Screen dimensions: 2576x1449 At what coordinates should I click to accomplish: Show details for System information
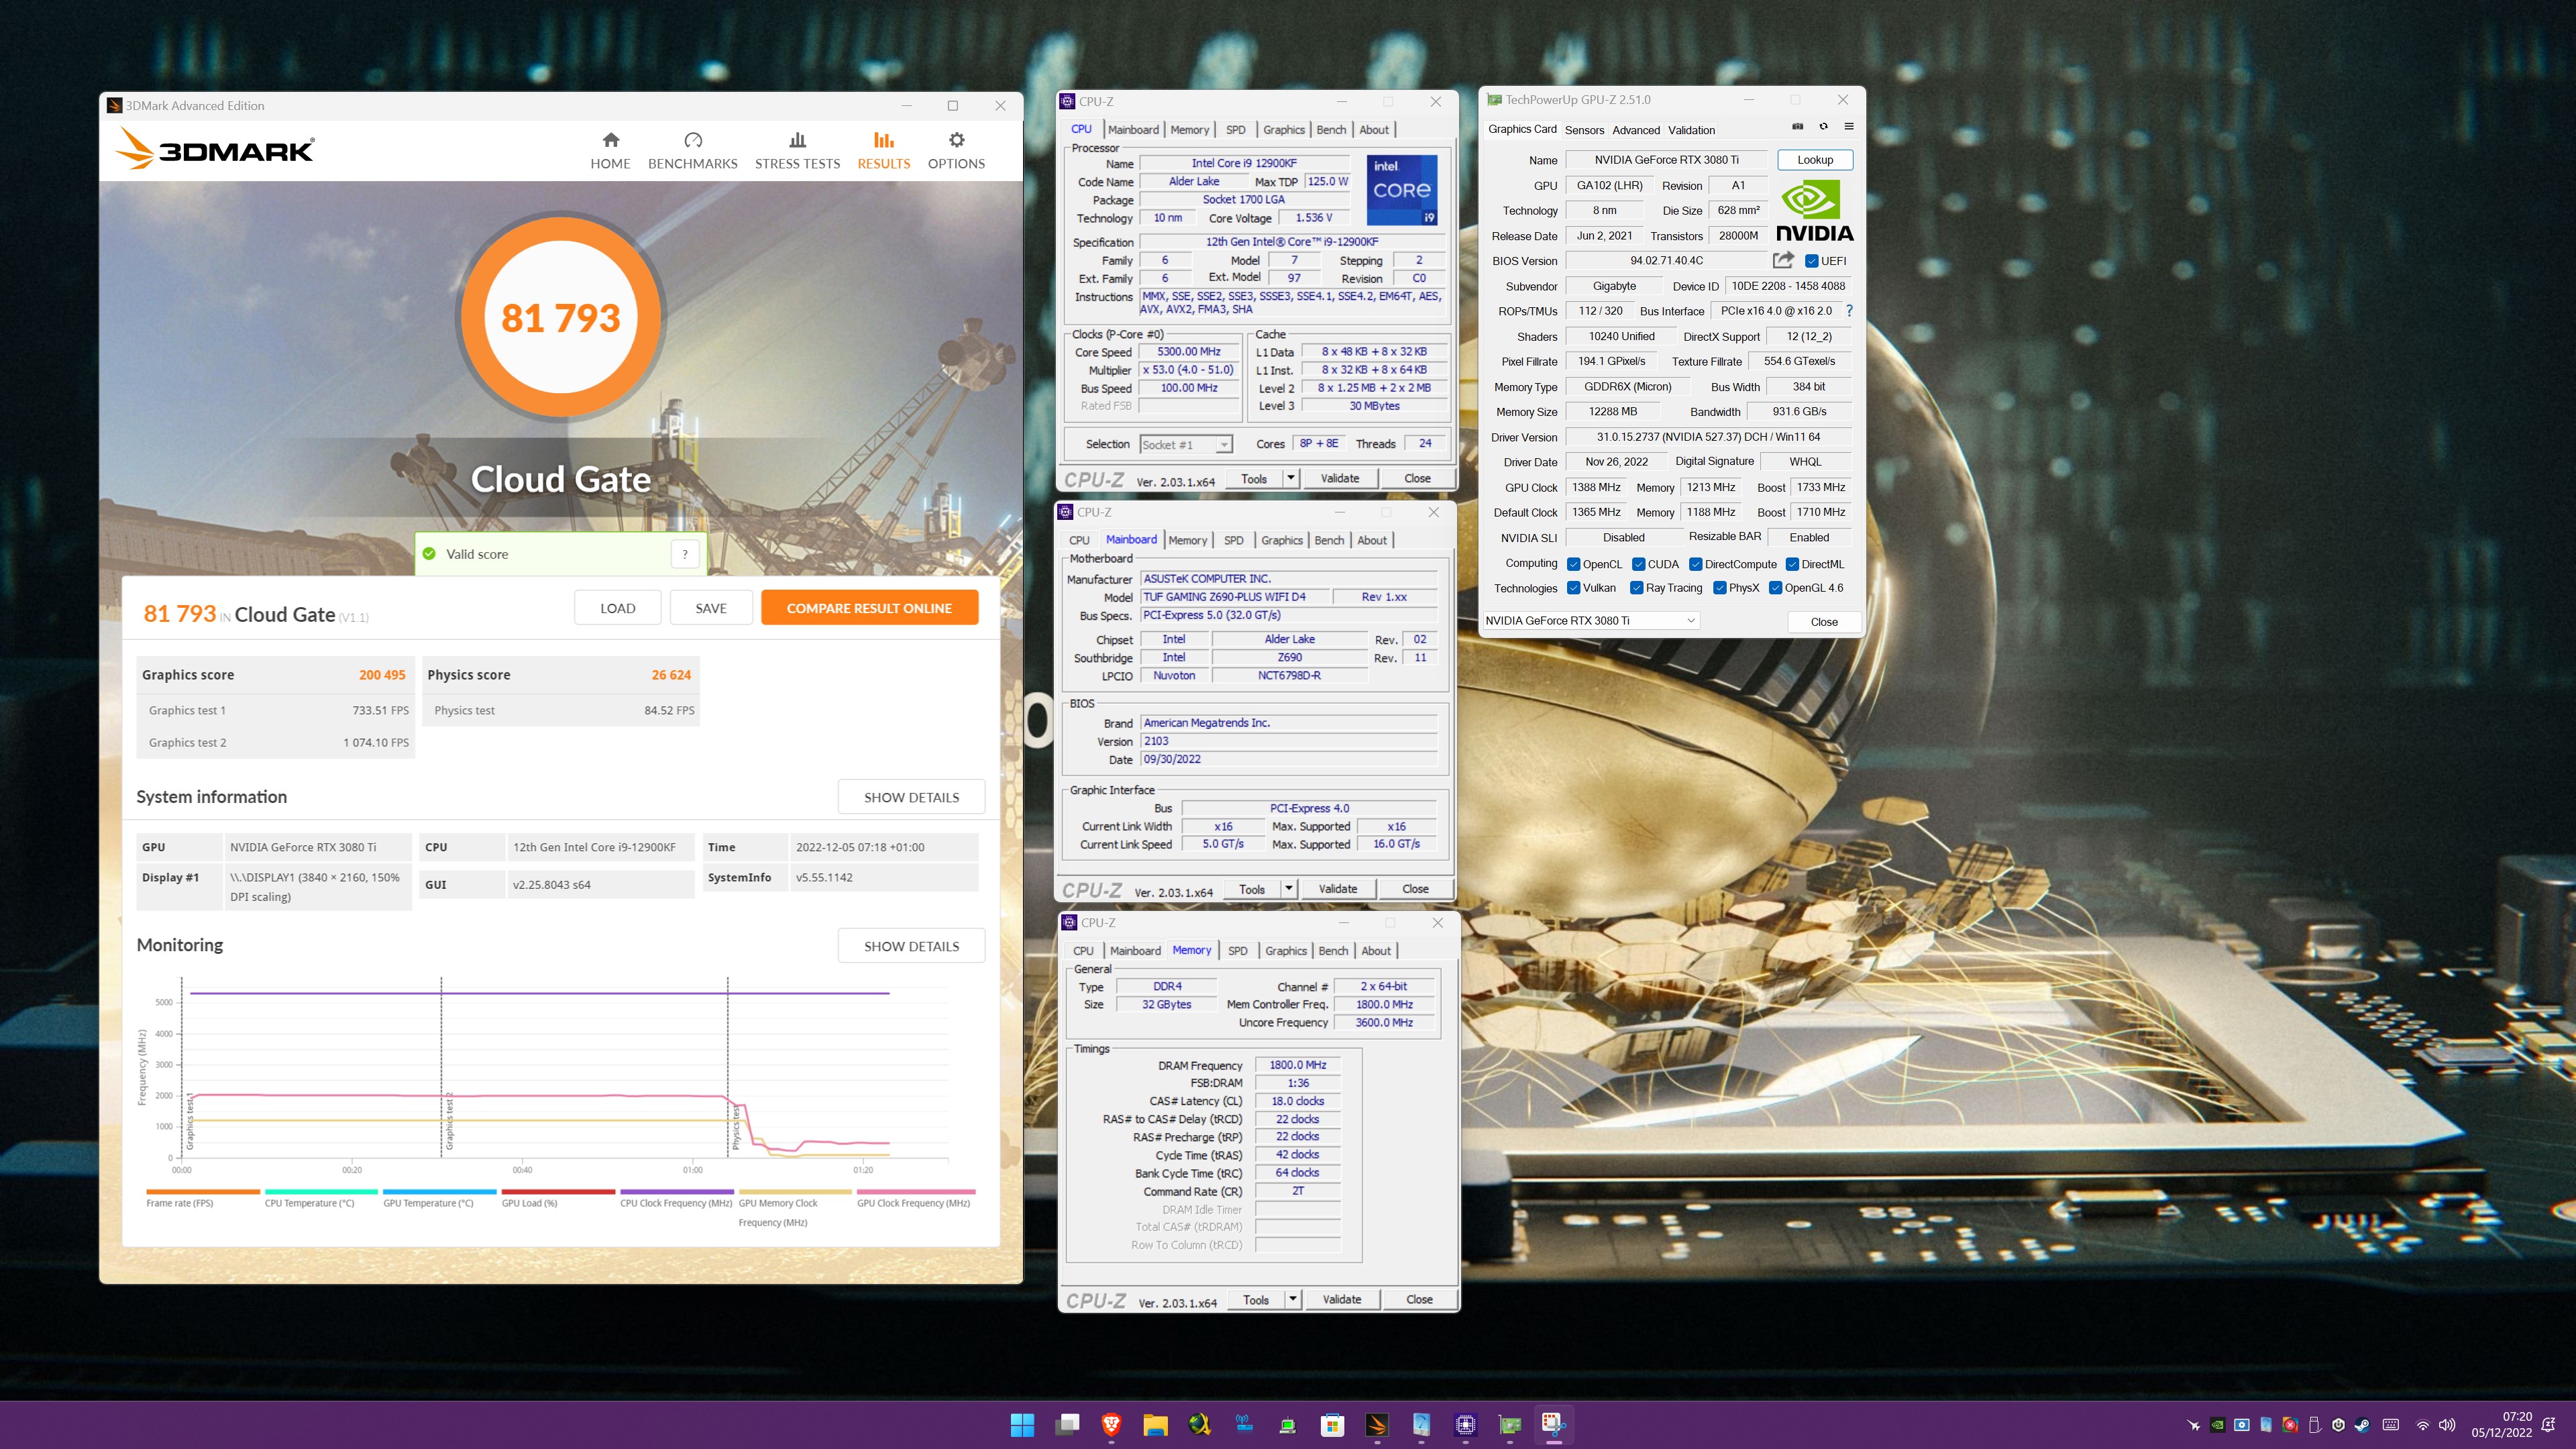pyautogui.click(x=911, y=797)
